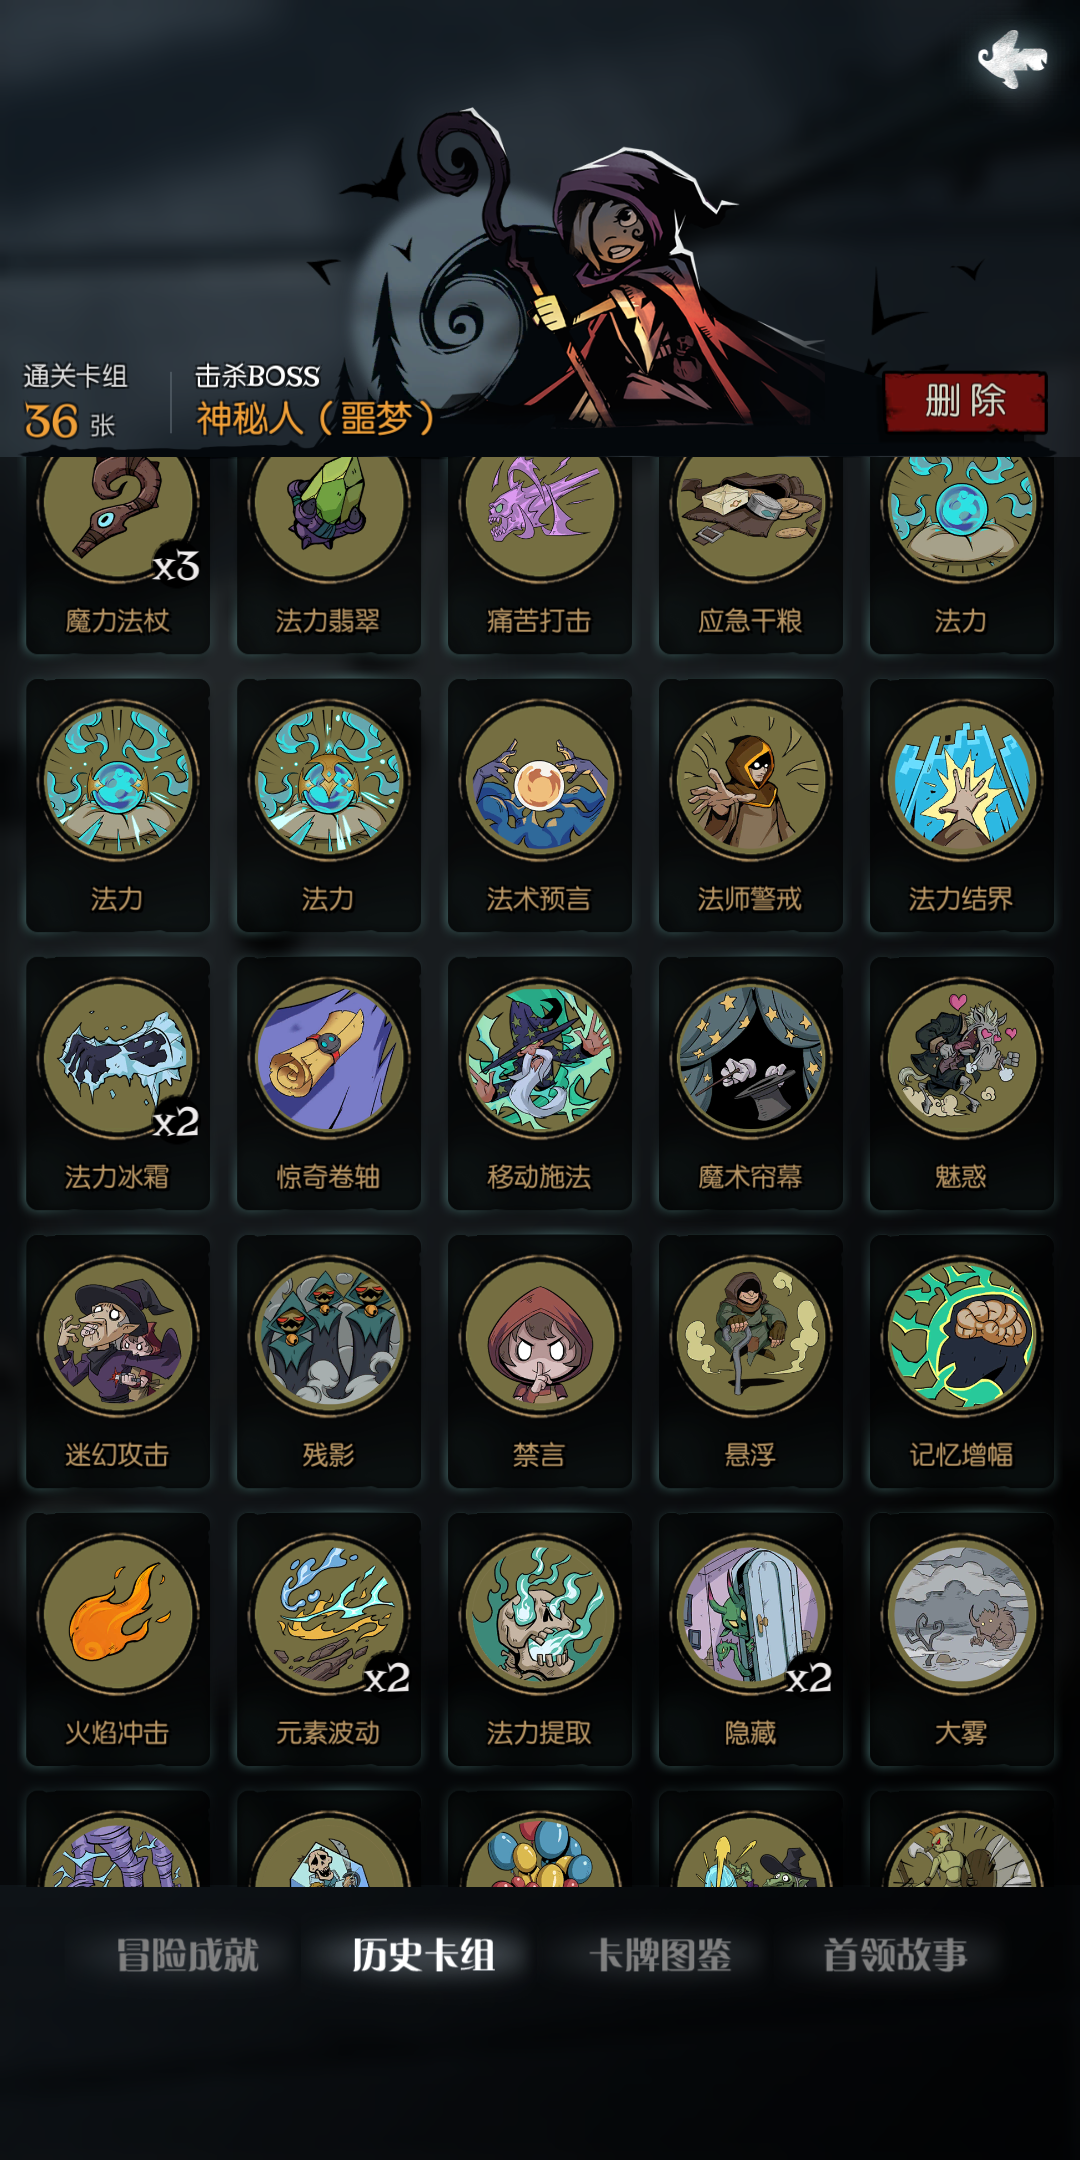Viewport: 1080px width, 2160px height.
Task: Choose the 法师警戒 hooded mage card
Action: [751, 805]
